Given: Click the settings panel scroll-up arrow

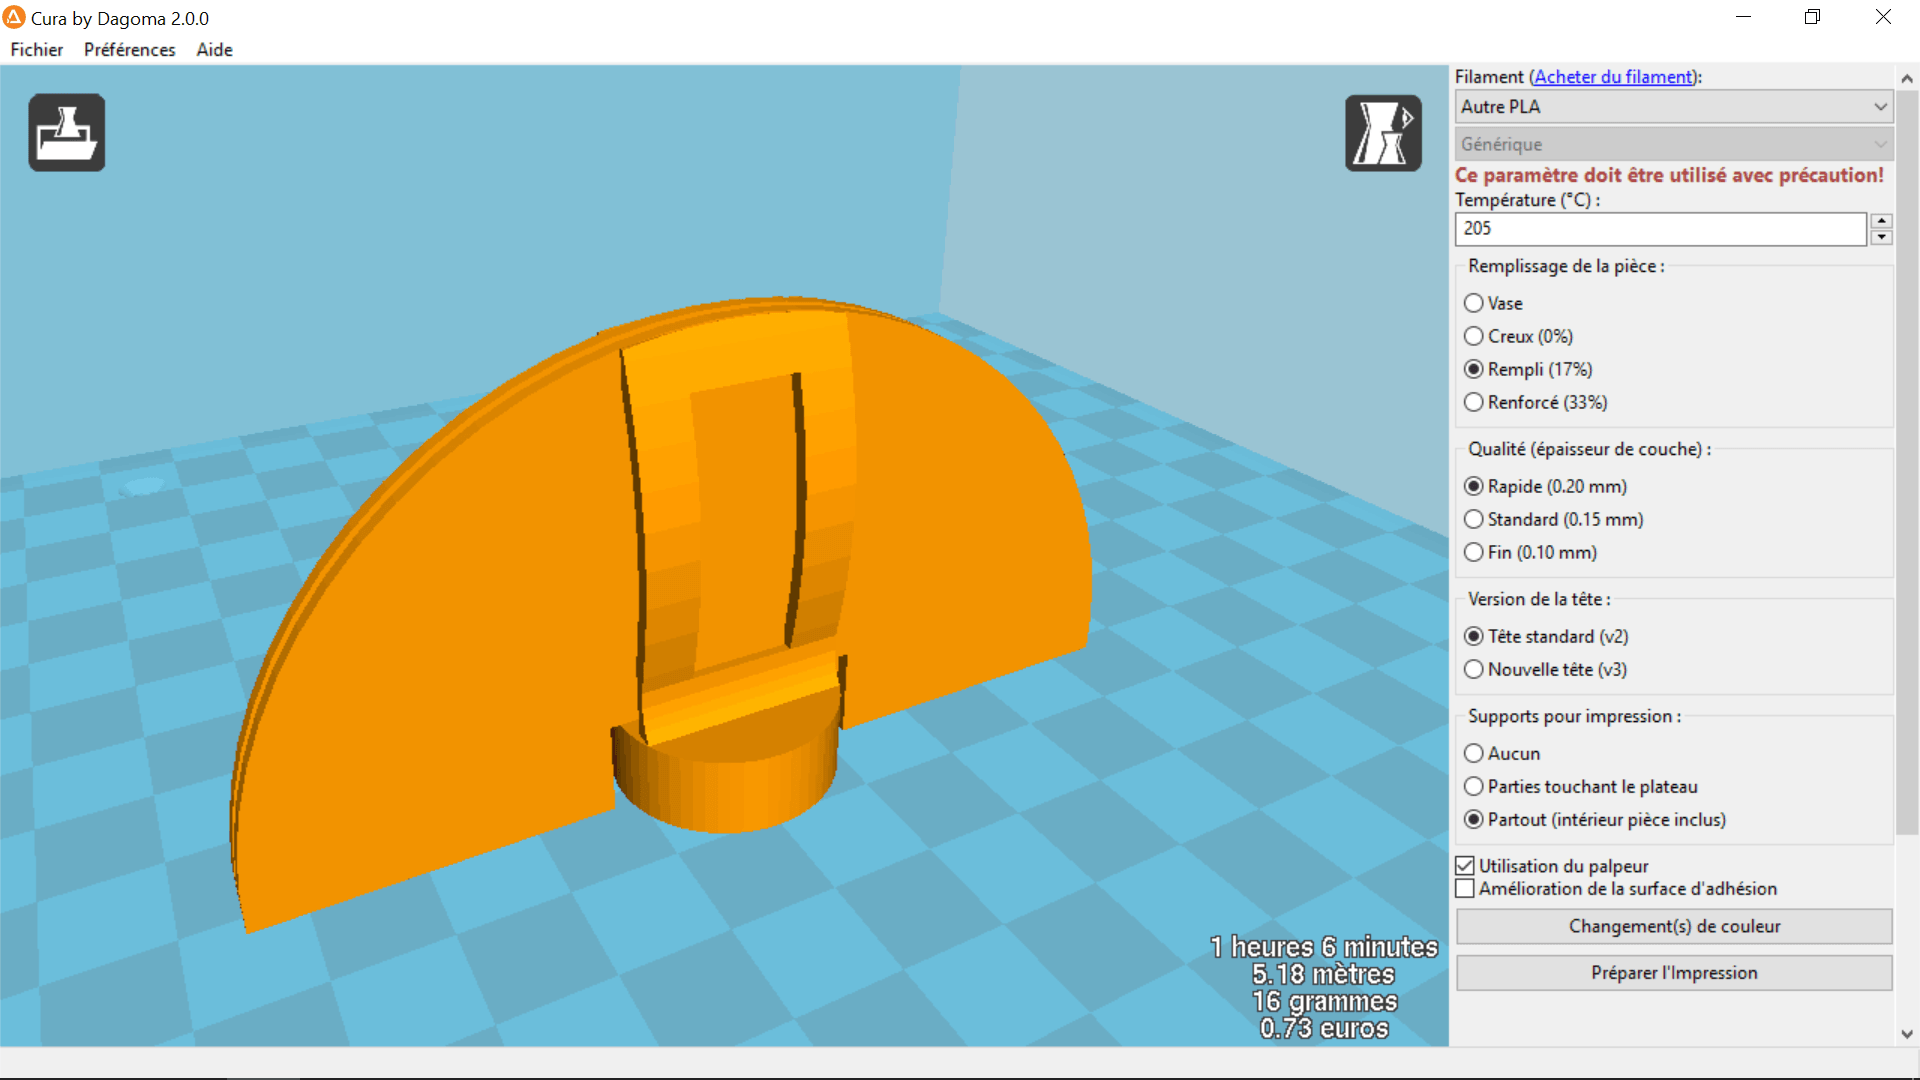Looking at the screenshot, I should [1907, 78].
